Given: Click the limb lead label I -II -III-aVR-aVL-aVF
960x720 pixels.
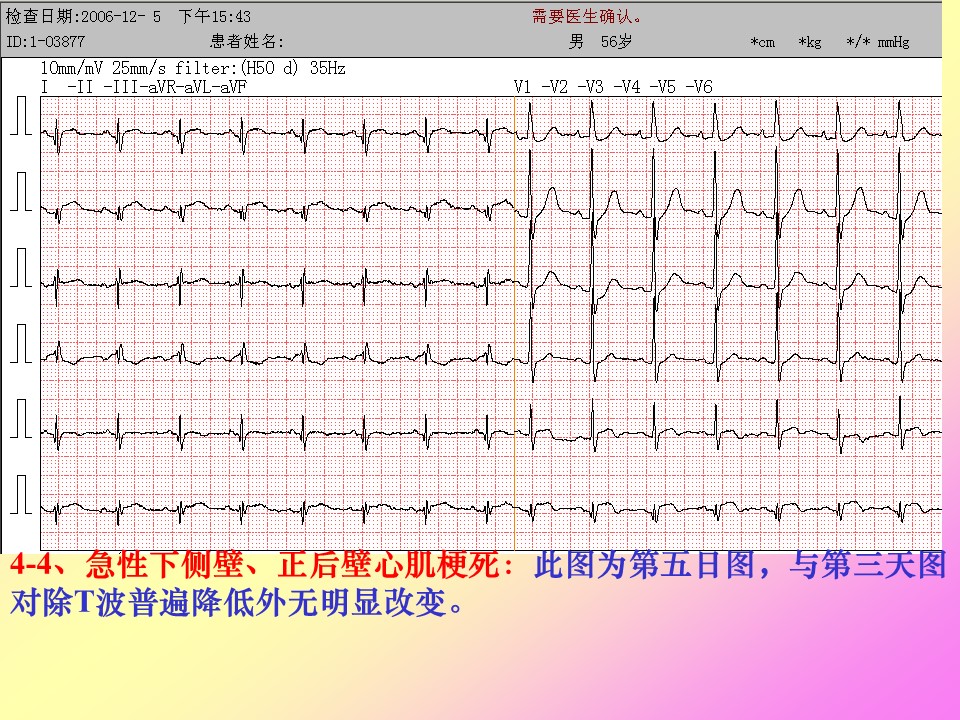Looking at the screenshot, I should (144, 87).
